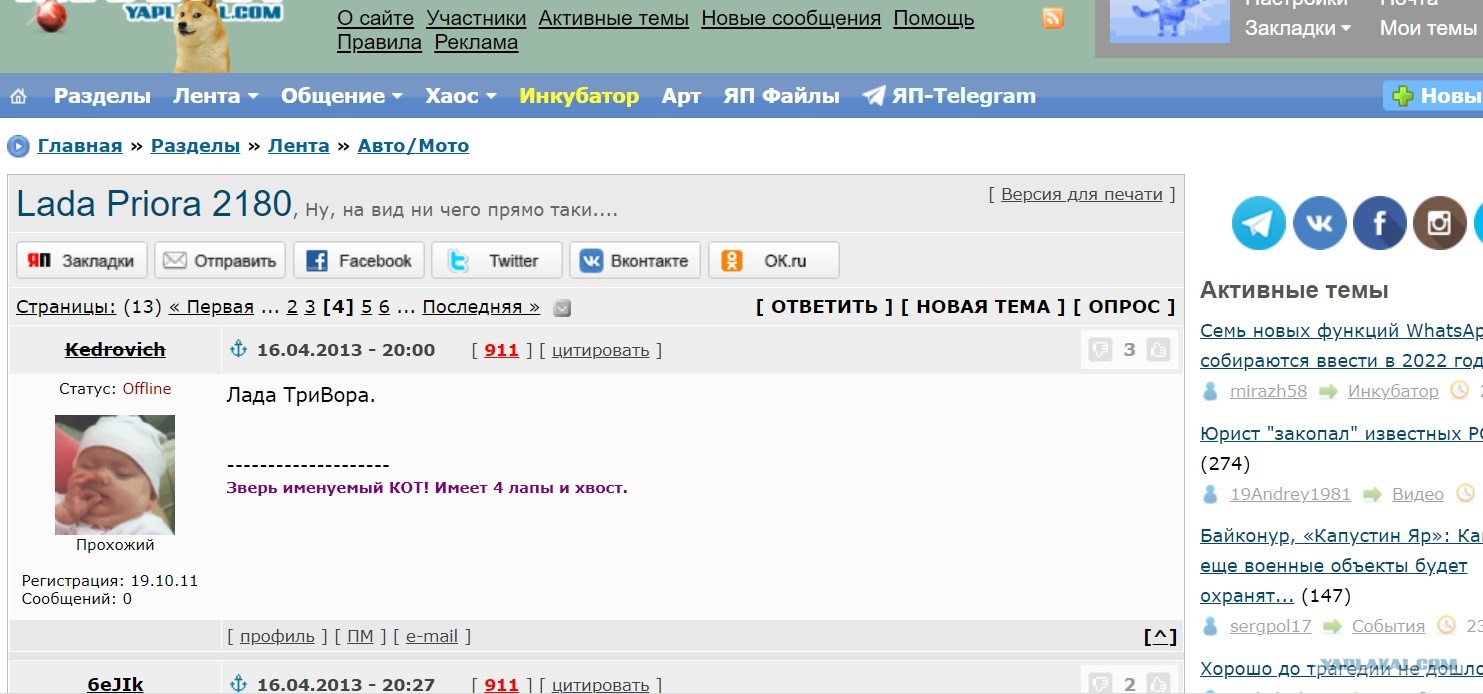Click thumbs-down icon on 6eJIk's post
Viewport: 1483px width, 694px height.
click(x=1100, y=684)
